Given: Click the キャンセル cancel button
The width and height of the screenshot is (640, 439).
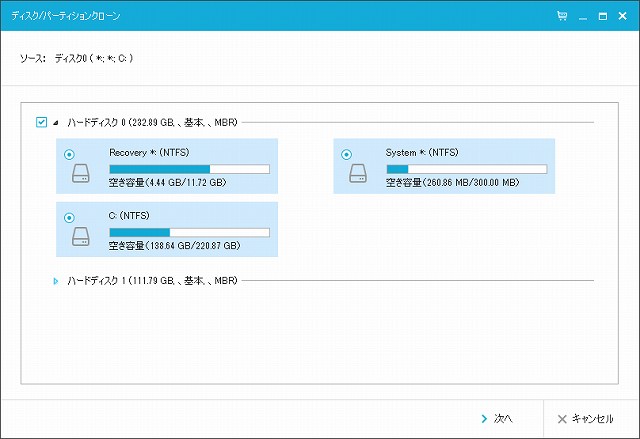Looking at the screenshot, I should (x=585, y=419).
